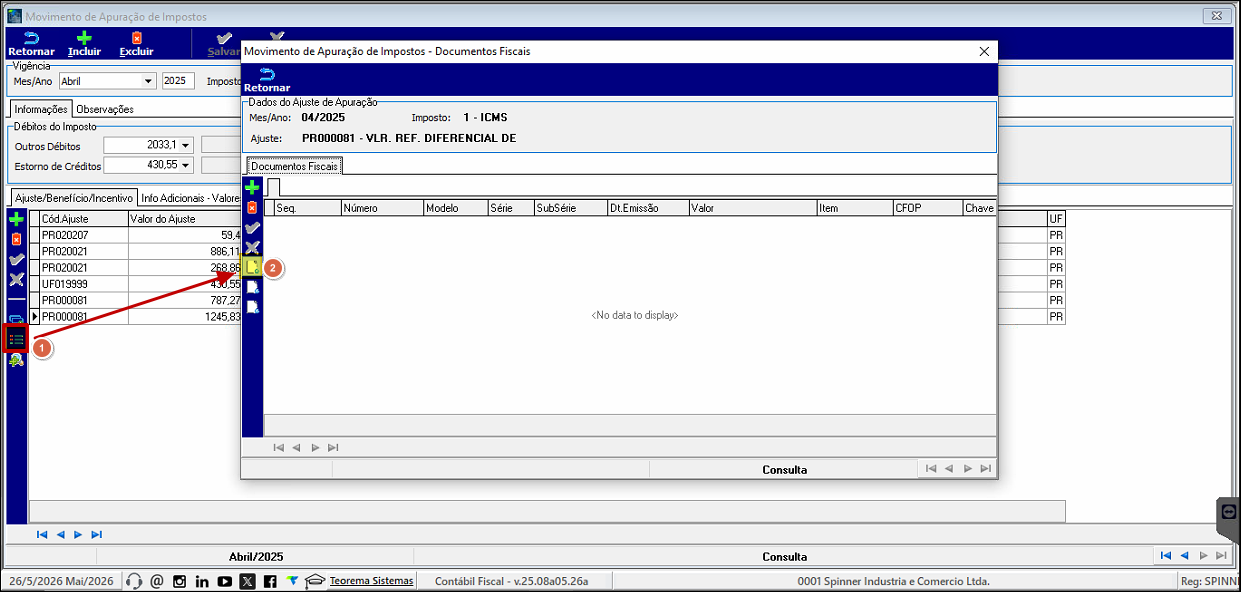Open the YouTube icon in the status bar
Viewport: 1241px width, 592px height.
pyautogui.click(x=224, y=581)
